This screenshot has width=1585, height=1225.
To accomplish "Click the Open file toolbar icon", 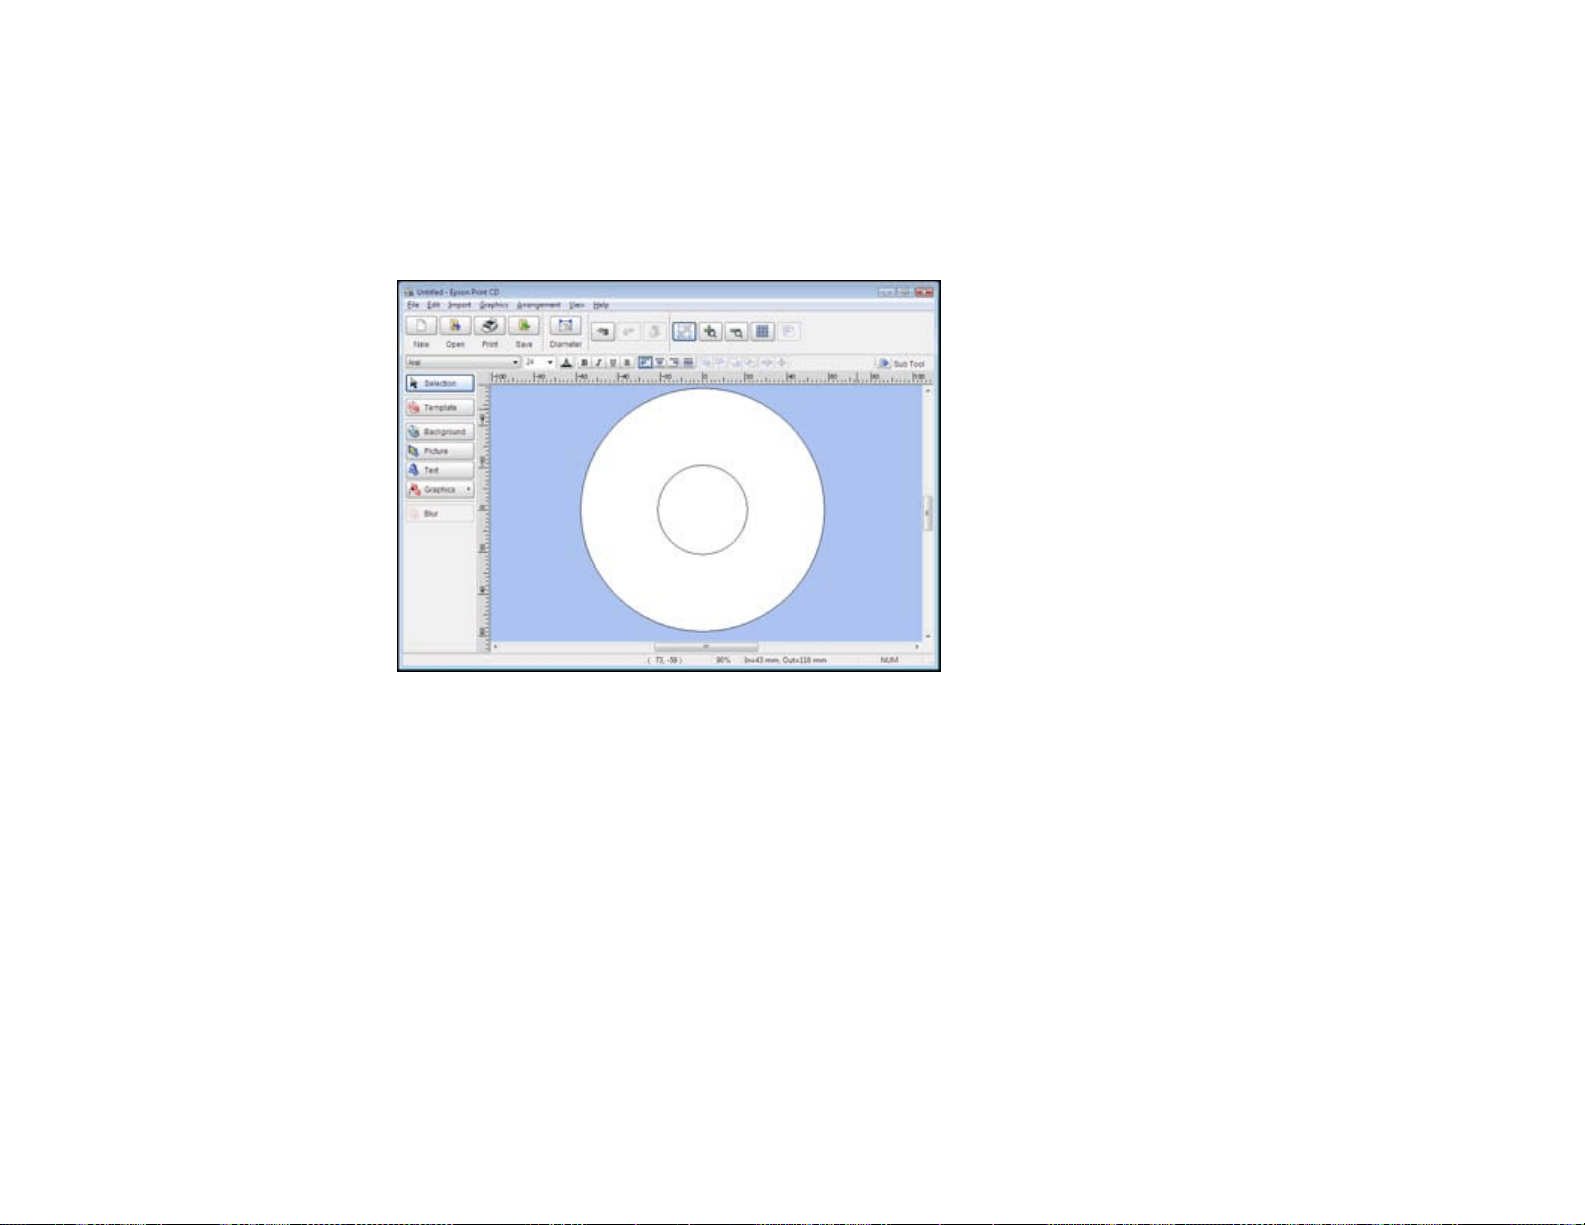I will pyautogui.click(x=455, y=326).
